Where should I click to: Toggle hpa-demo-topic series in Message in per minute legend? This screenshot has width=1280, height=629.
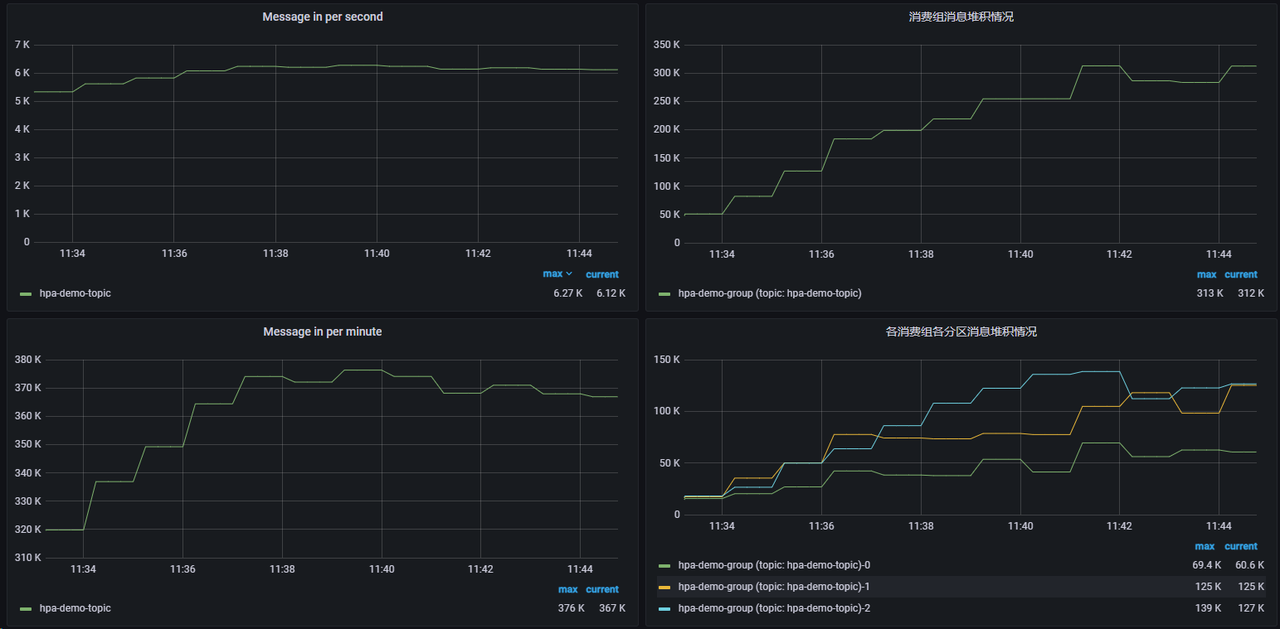pyautogui.click(x=75, y=608)
